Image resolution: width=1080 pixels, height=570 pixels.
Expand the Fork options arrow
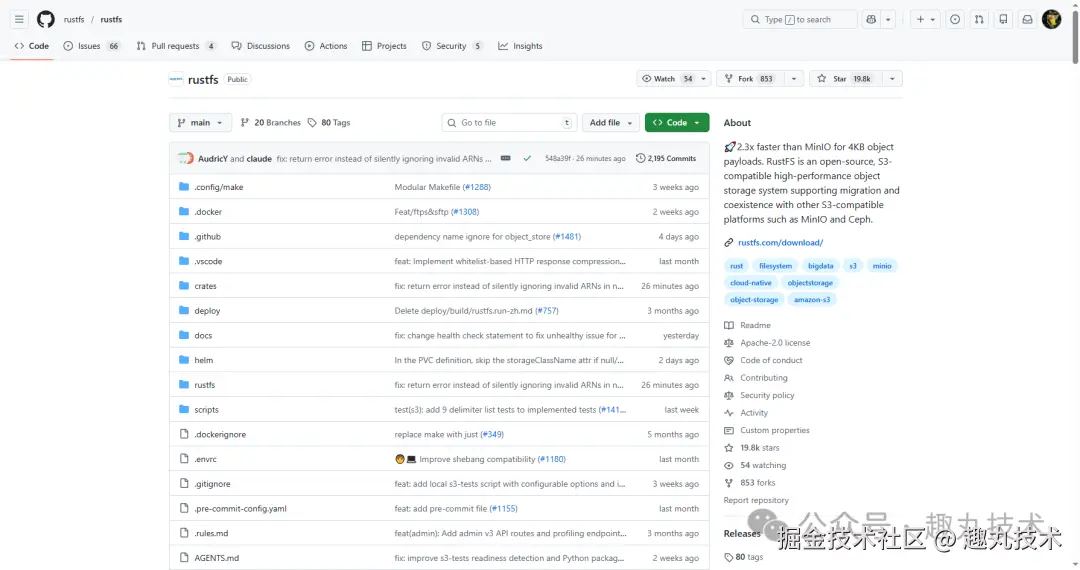(793, 78)
